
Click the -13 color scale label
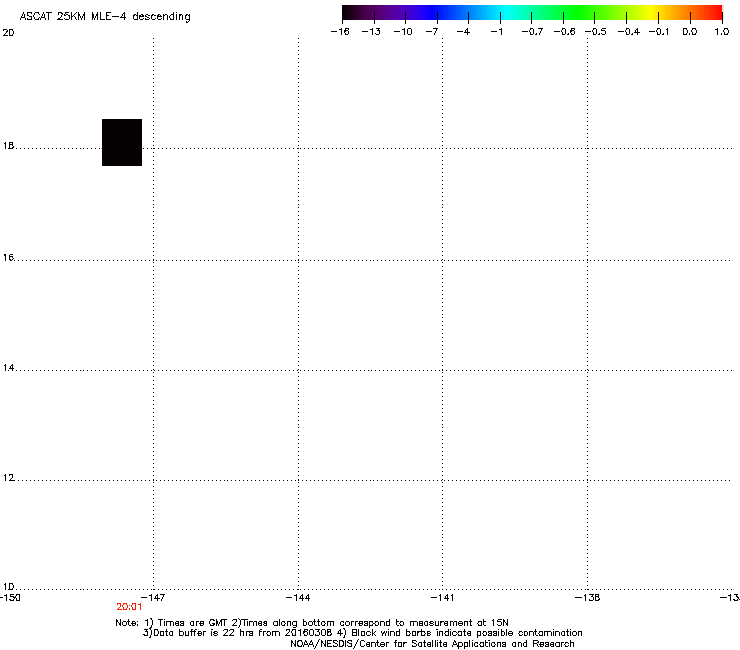tap(371, 32)
